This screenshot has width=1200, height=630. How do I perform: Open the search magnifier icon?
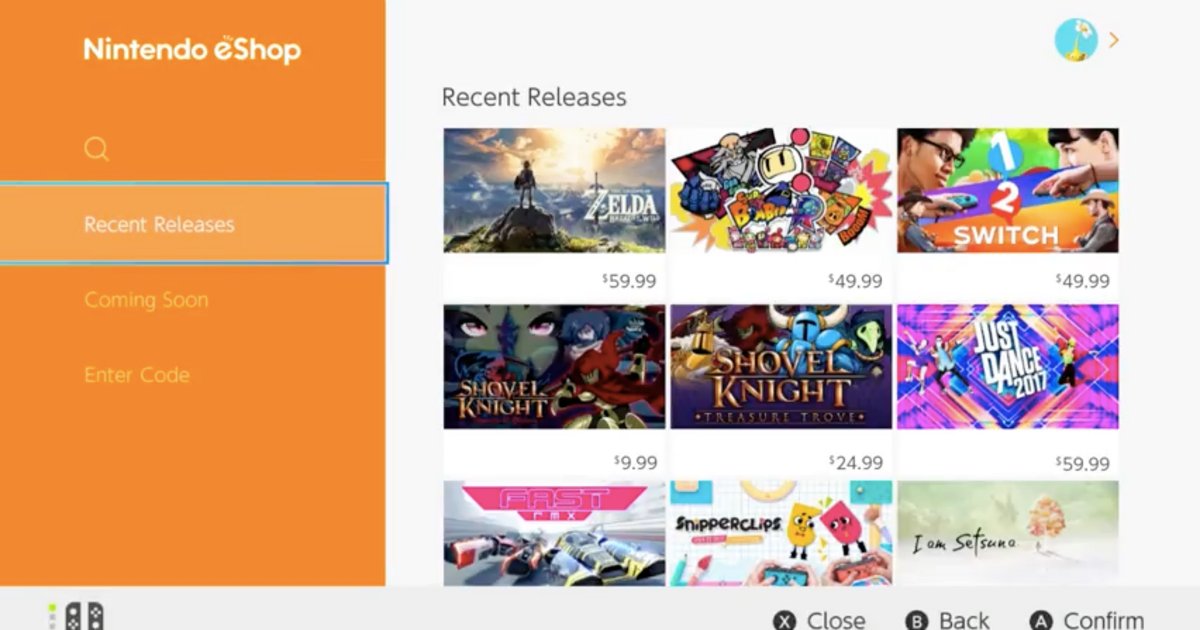point(96,149)
